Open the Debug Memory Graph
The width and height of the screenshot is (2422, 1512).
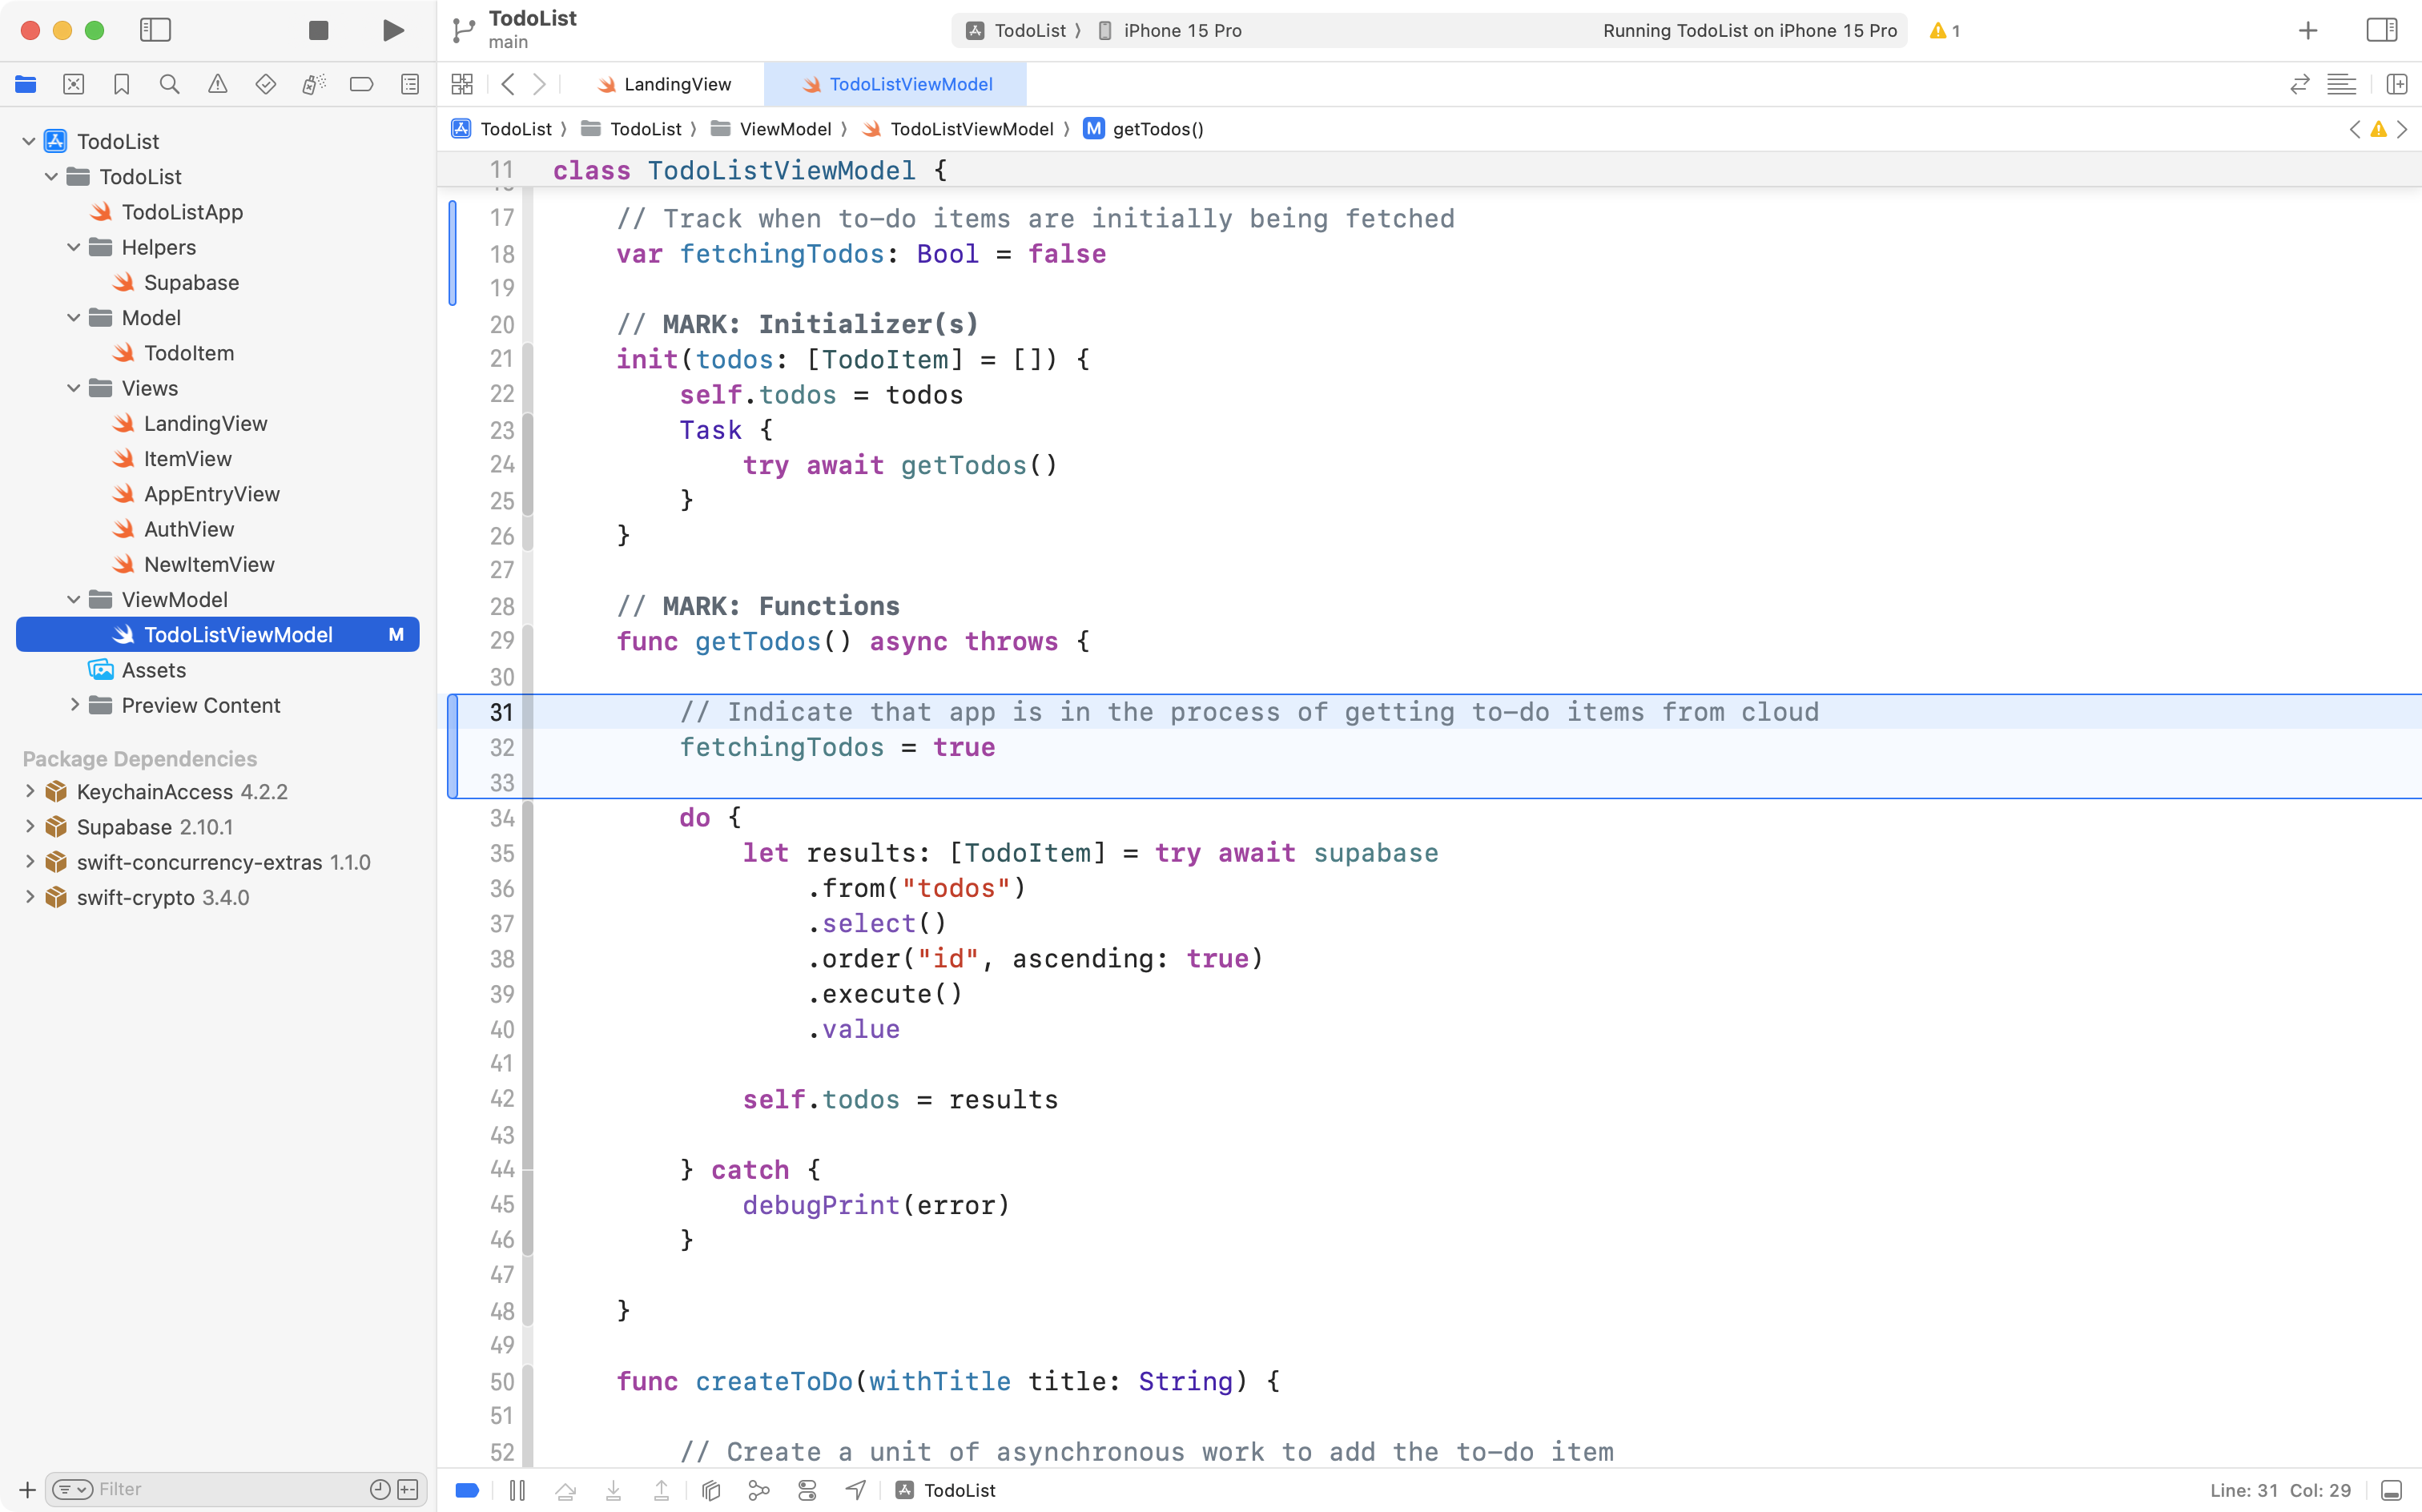coord(758,1489)
